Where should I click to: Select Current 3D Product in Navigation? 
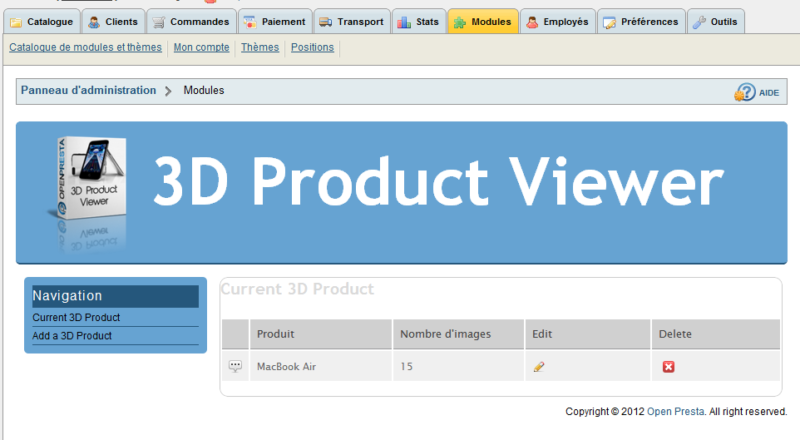pyautogui.click(x=76, y=317)
